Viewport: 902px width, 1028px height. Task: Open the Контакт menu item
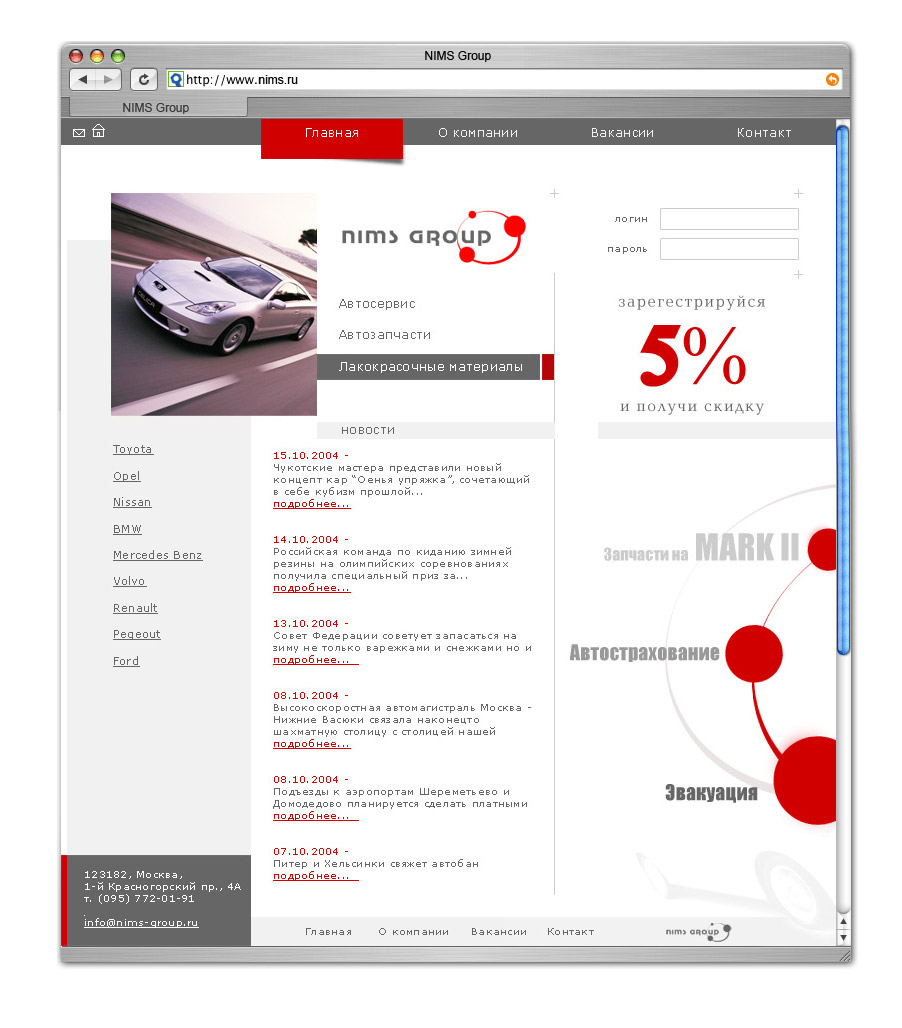(764, 131)
